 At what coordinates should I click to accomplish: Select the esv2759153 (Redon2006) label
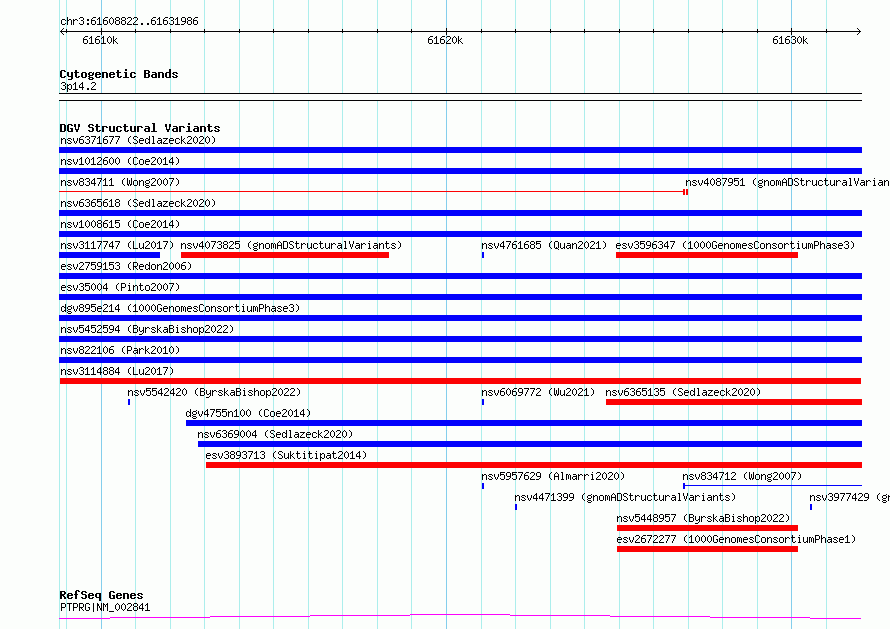tap(126, 266)
